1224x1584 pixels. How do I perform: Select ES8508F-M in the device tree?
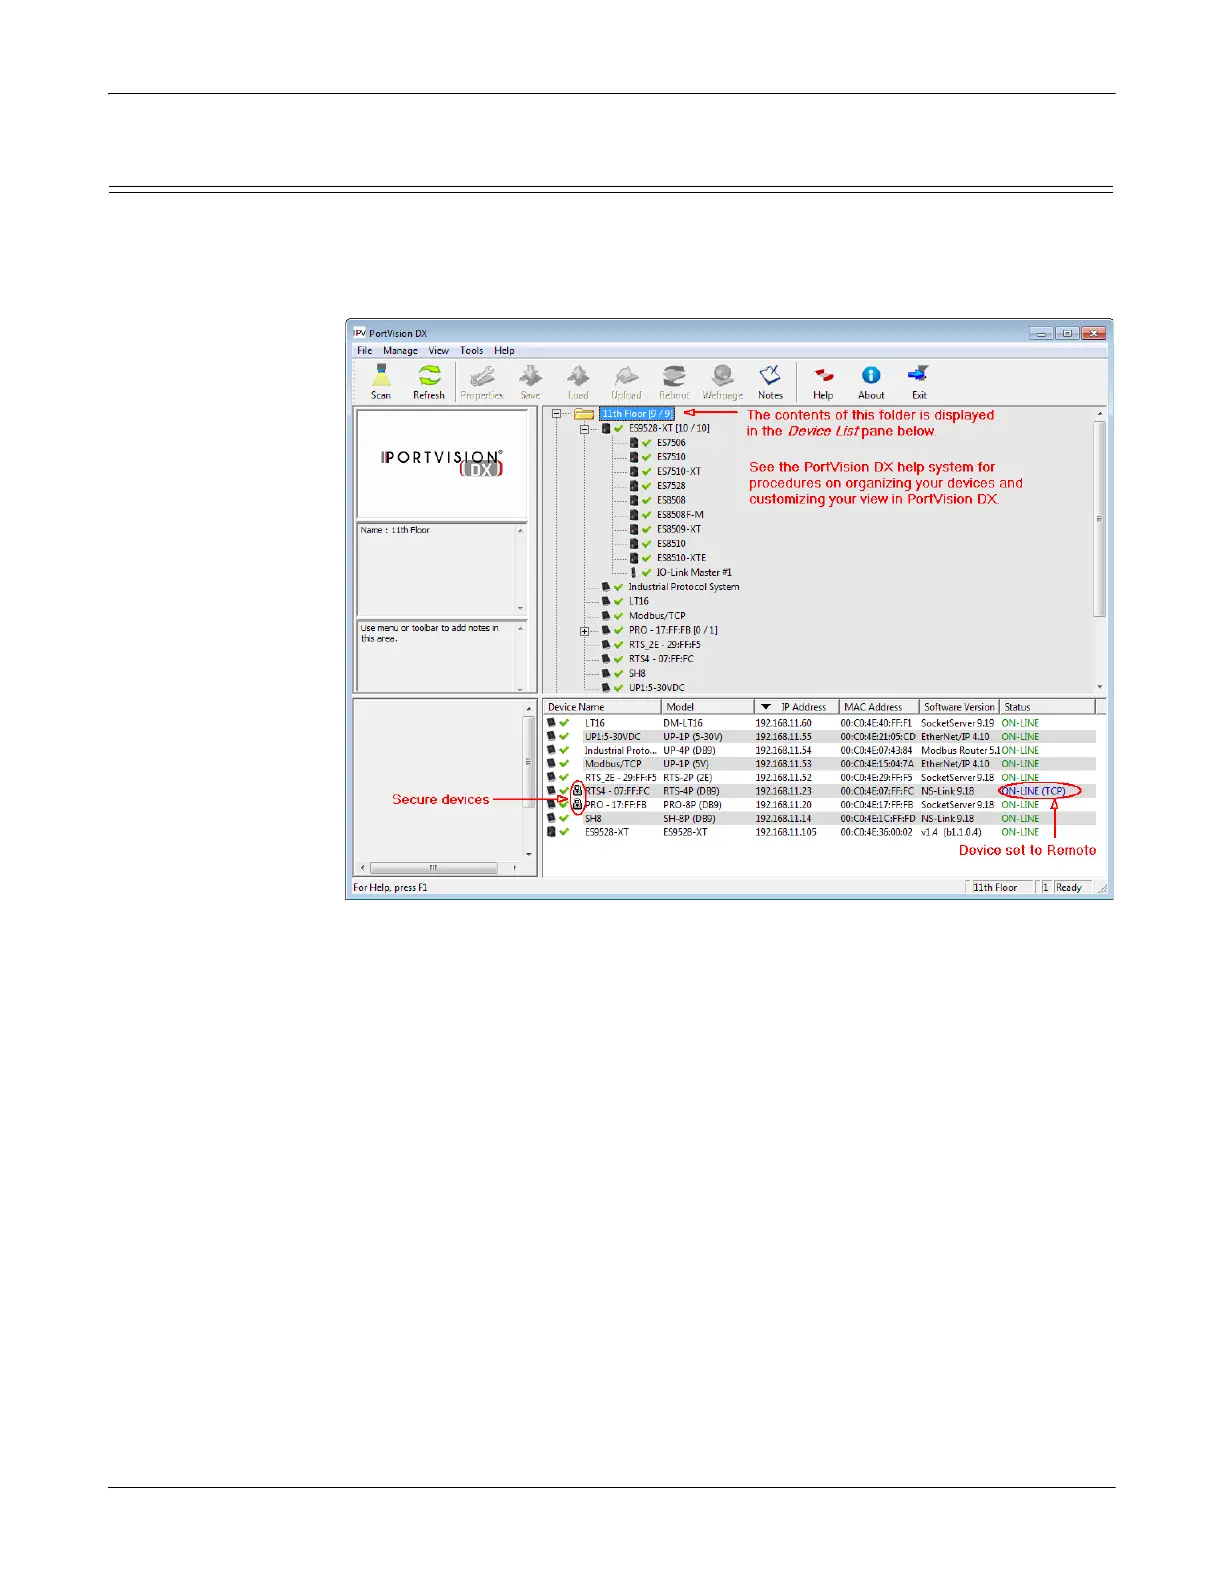pyautogui.click(x=680, y=515)
